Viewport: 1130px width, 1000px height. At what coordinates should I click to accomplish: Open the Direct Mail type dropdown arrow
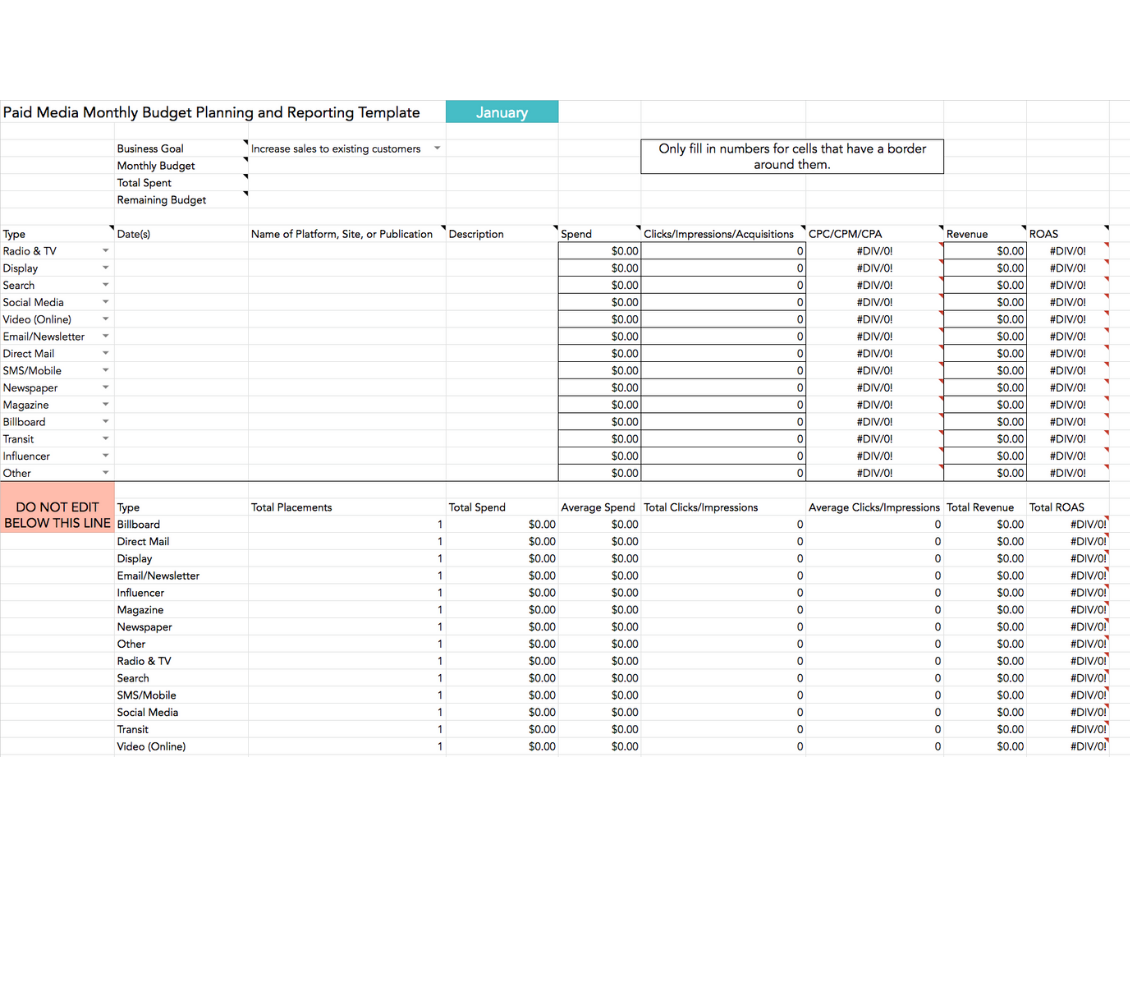(105, 353)
